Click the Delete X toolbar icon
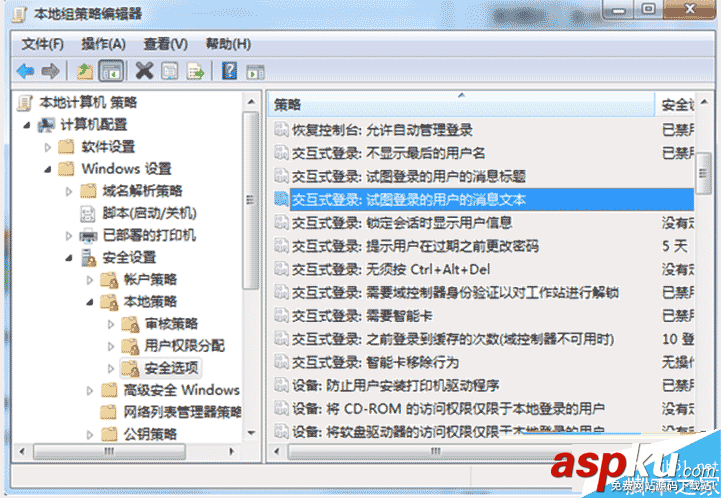The height and width of the screenshot is (498, 721). (144, 71)
